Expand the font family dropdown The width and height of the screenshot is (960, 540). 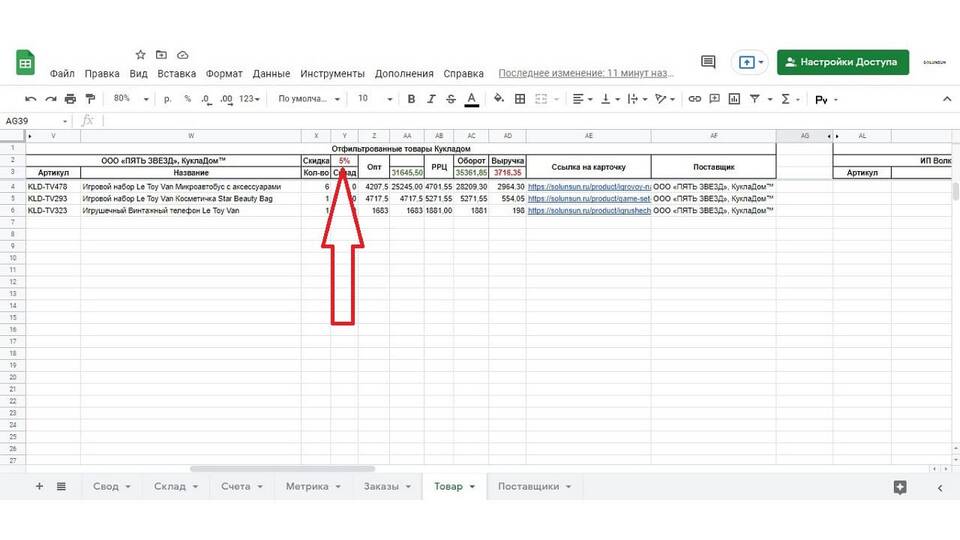[x=309, y=99]
